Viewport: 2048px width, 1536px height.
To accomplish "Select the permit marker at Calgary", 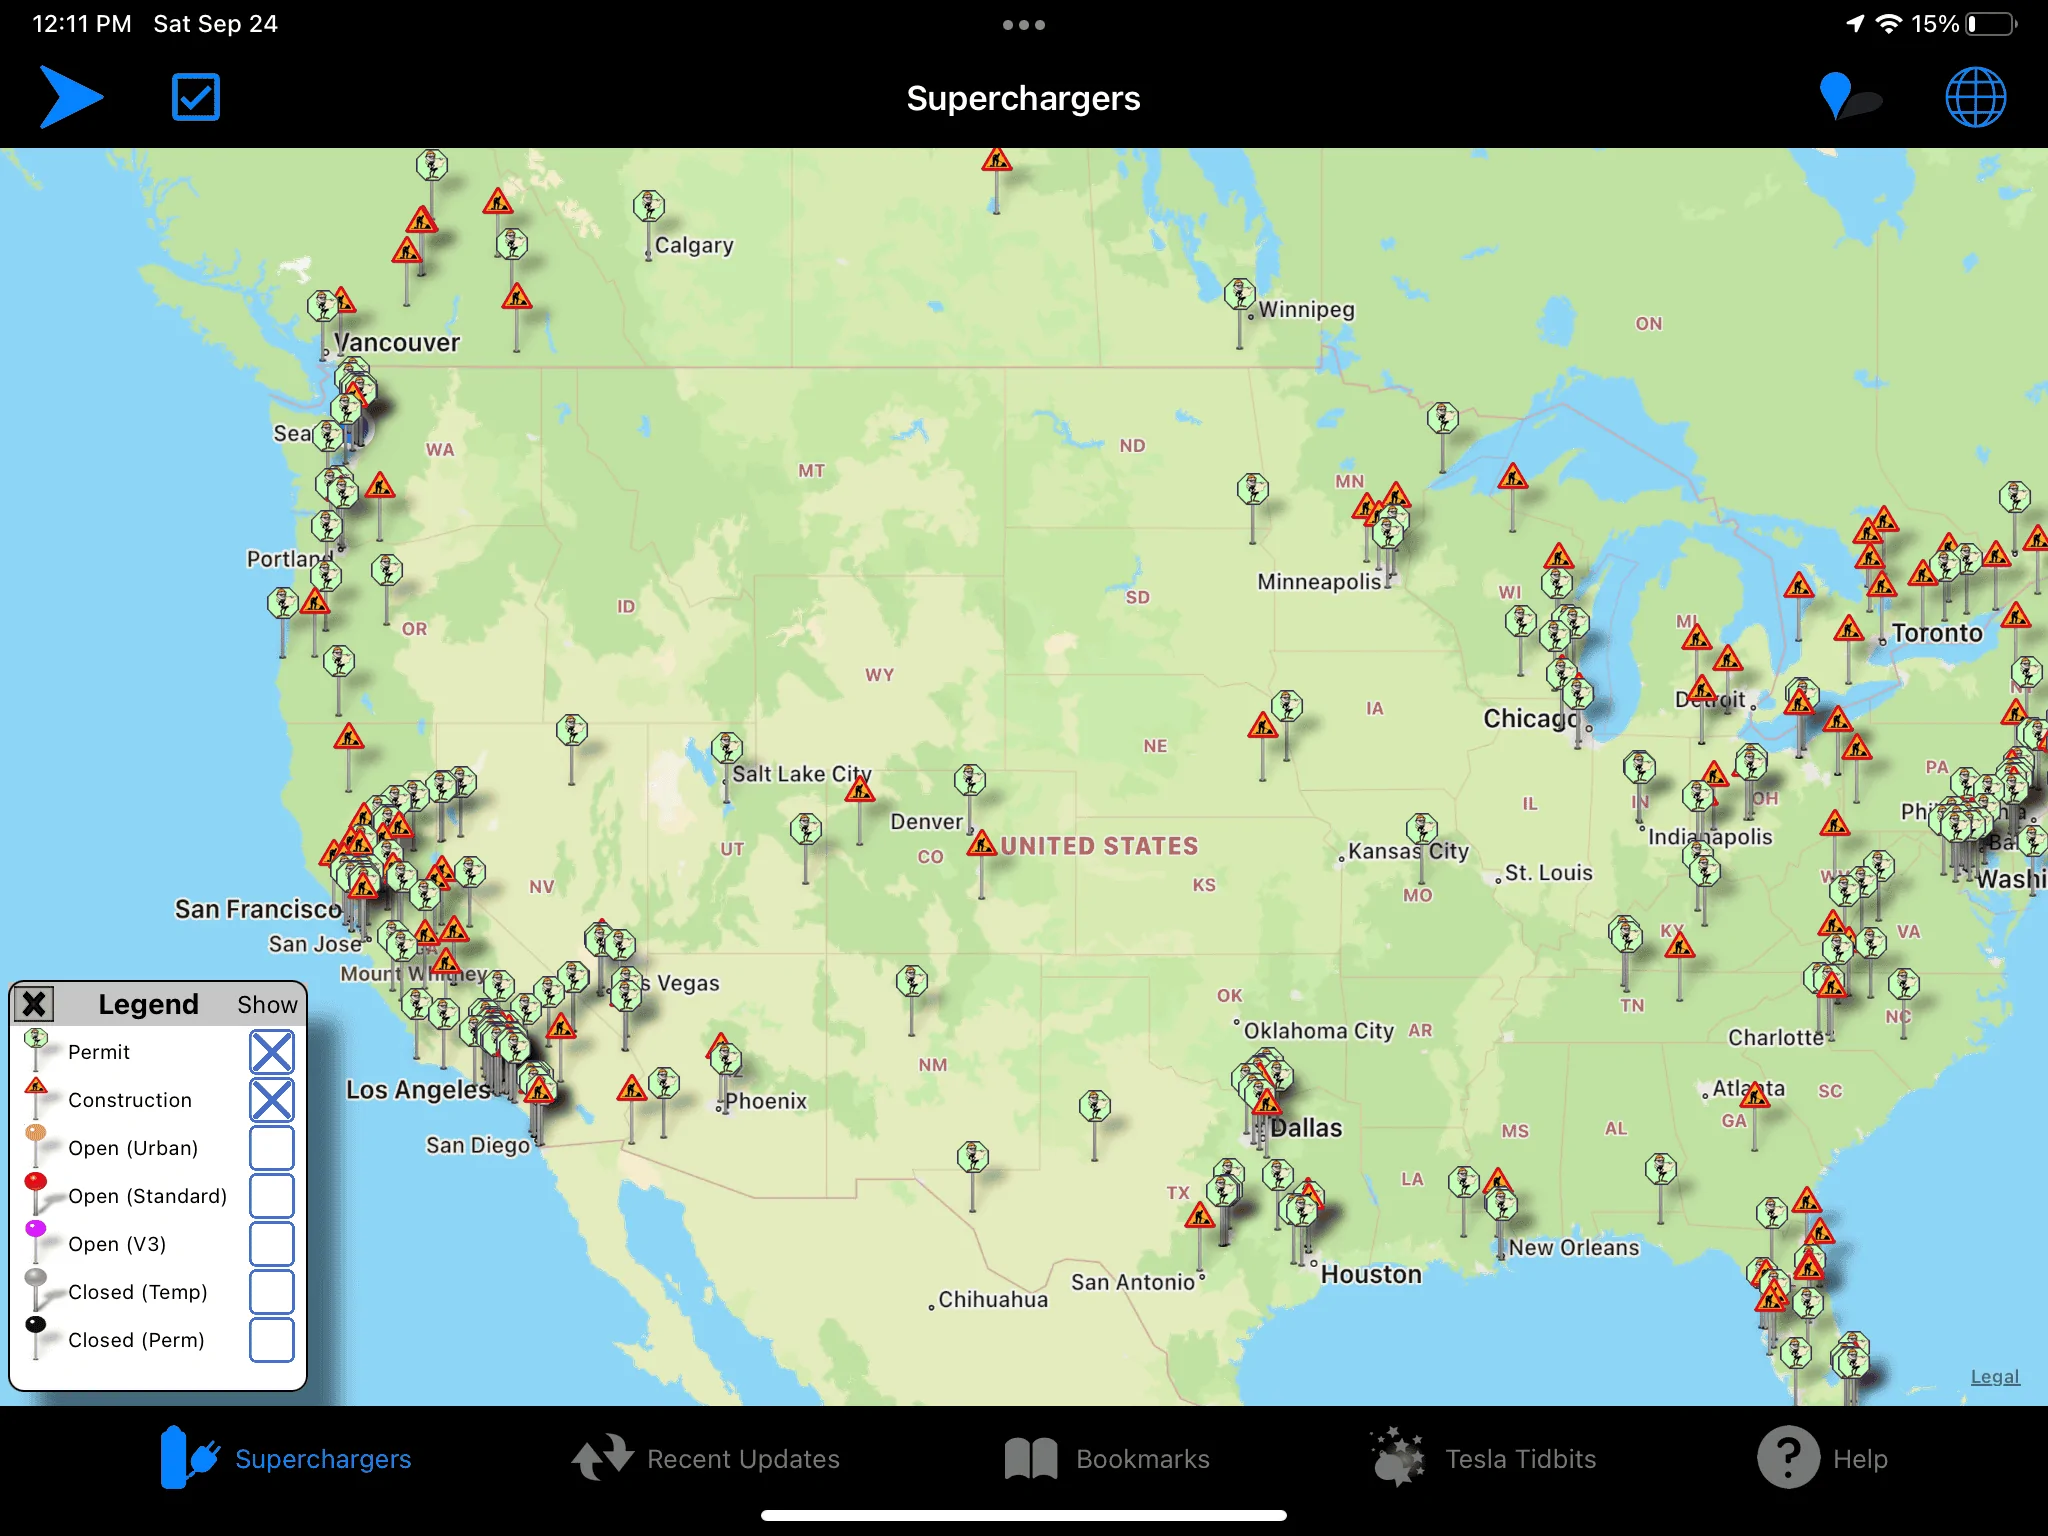I will click(649, 207).
